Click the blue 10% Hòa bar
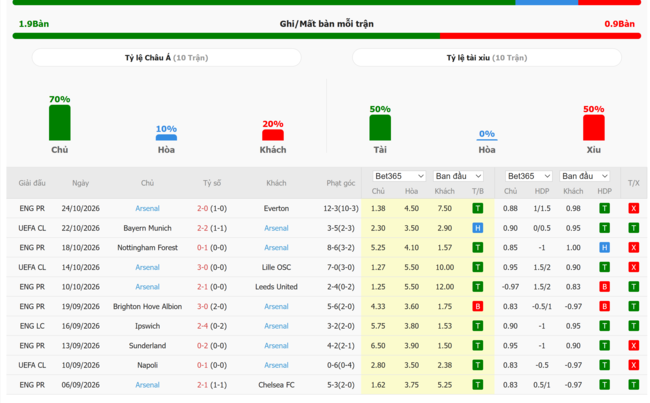 [166, 137]
